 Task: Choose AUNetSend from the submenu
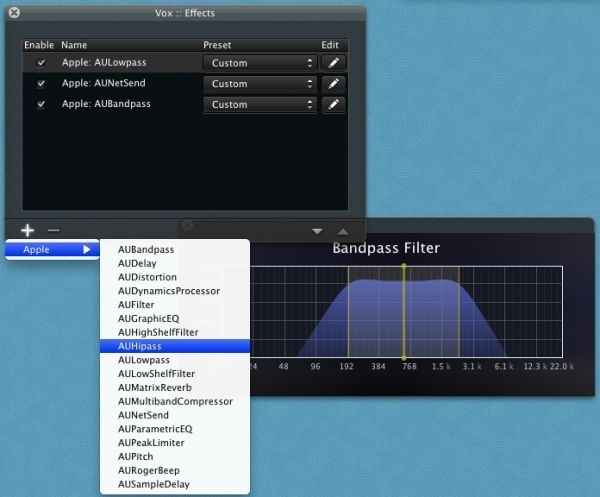click(x=175, y=415)
